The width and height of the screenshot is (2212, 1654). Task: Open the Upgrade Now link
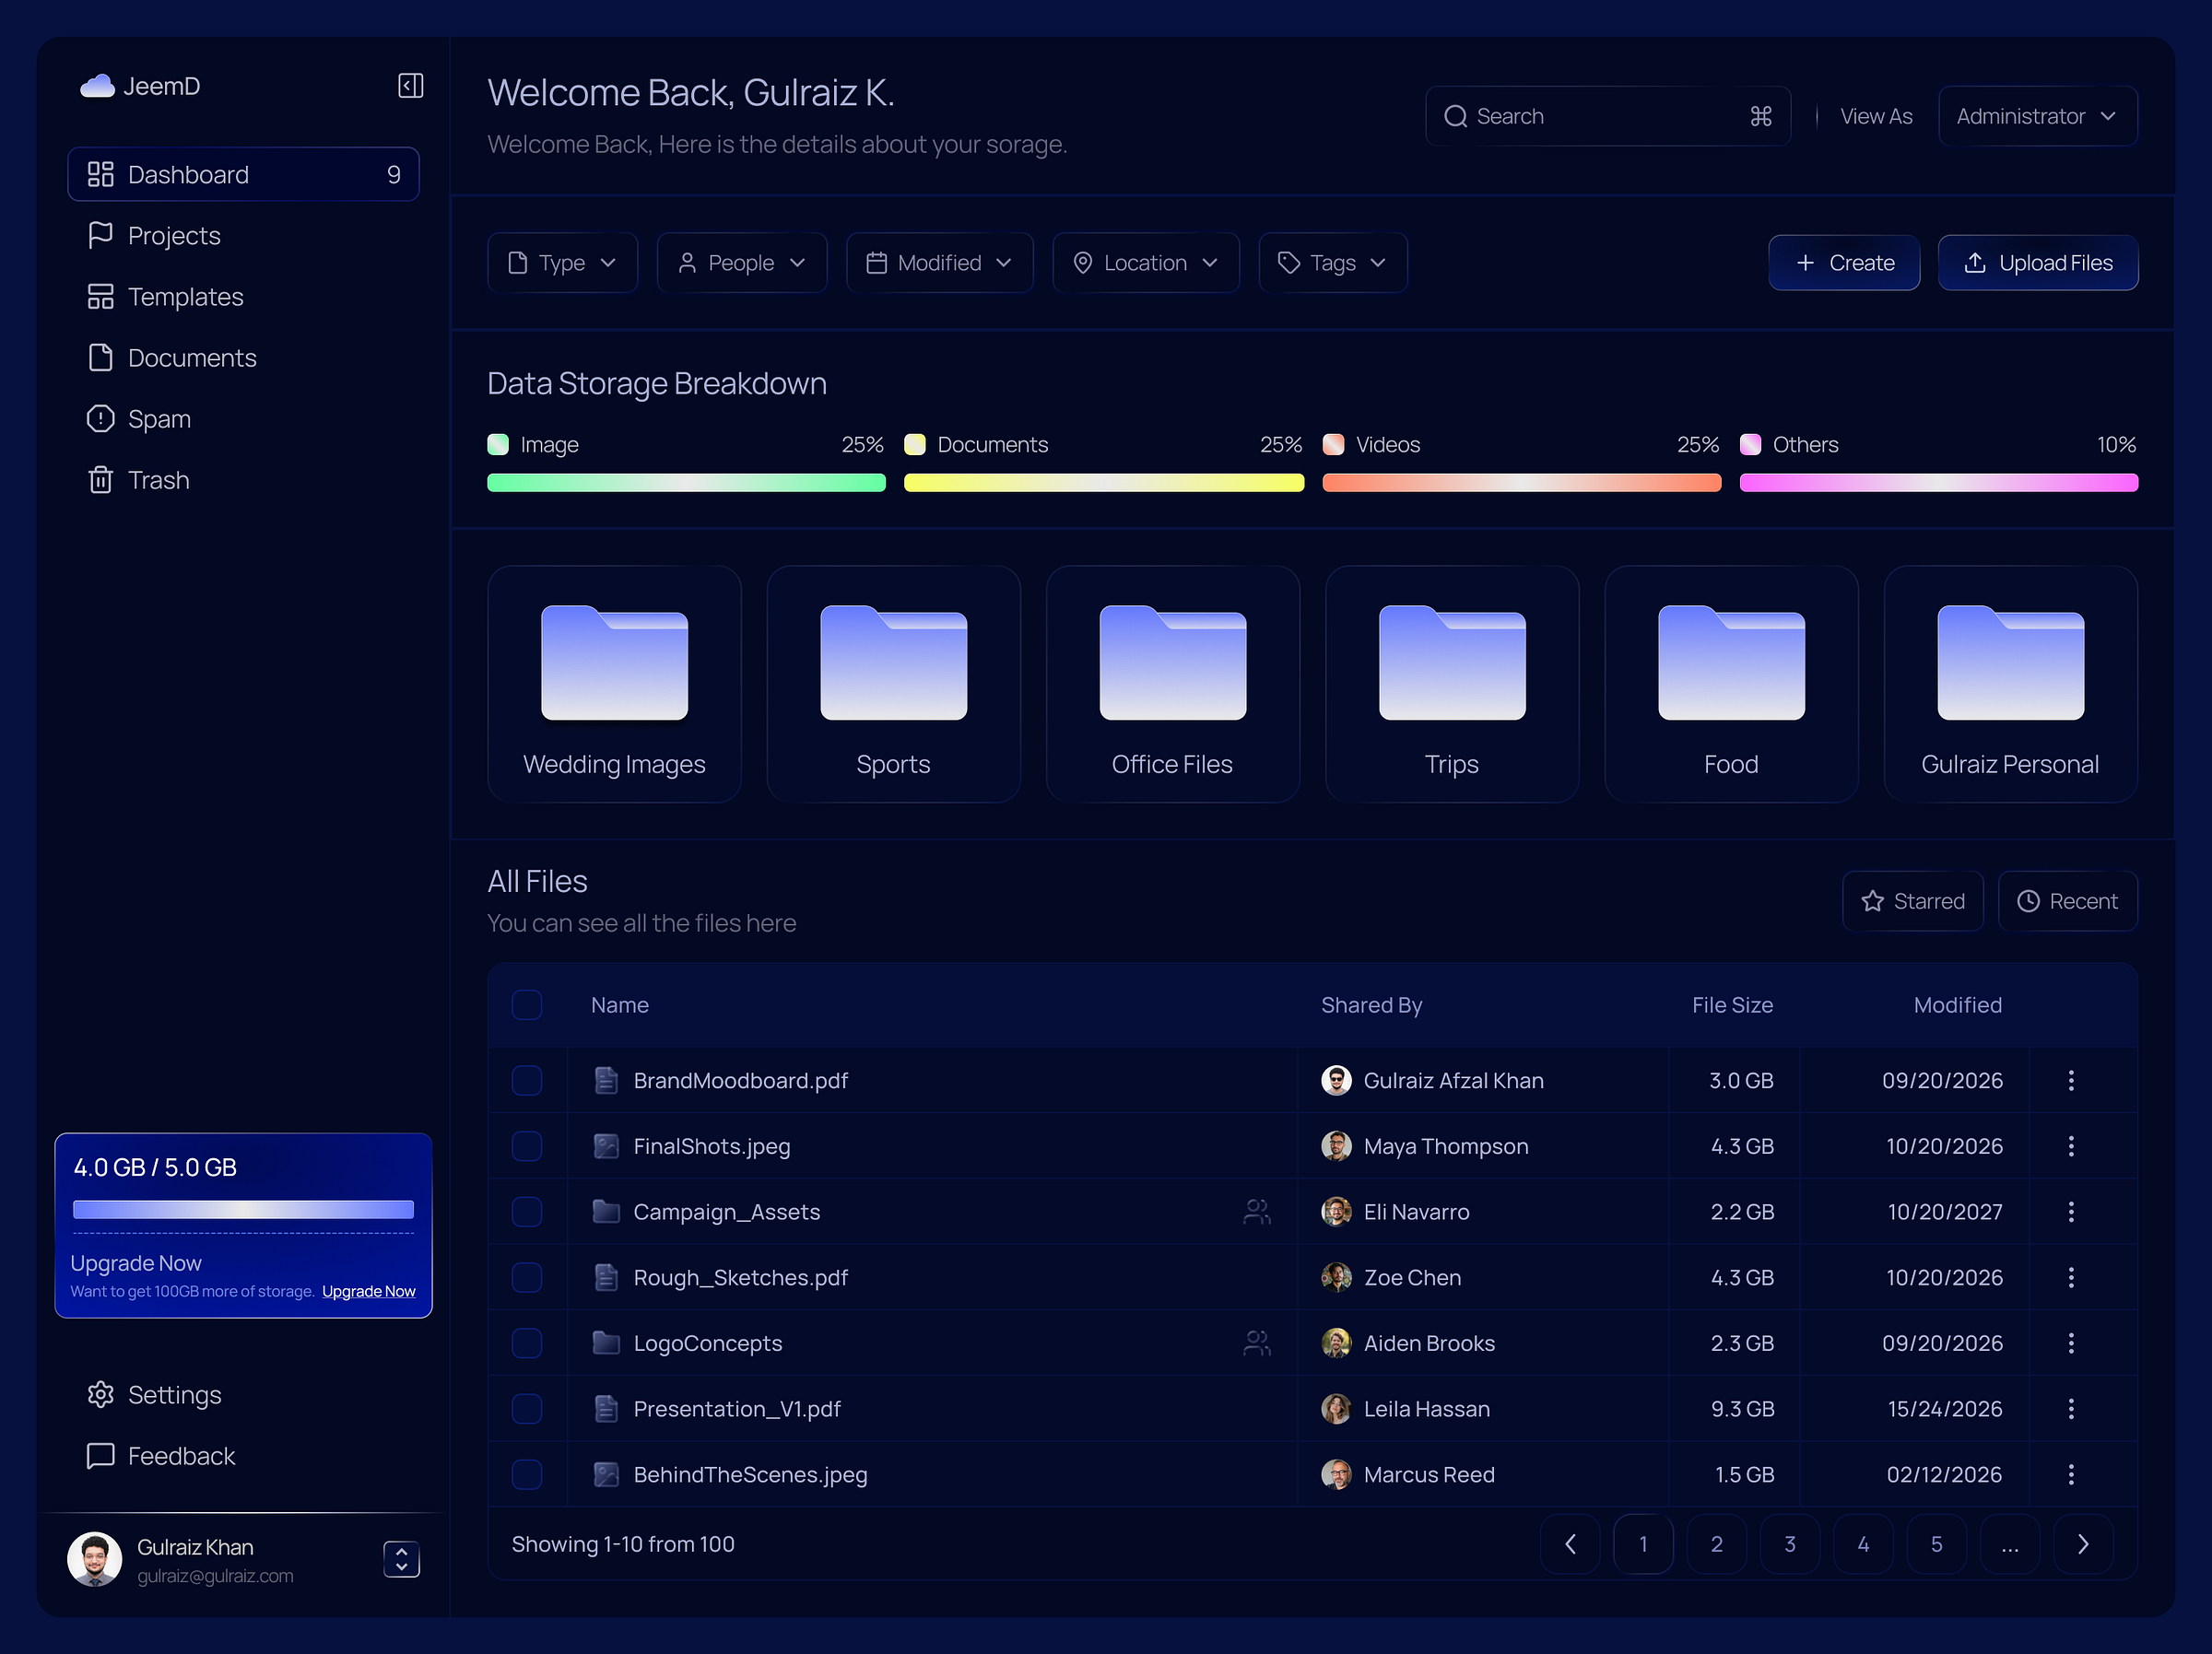tap(368, 1290)
